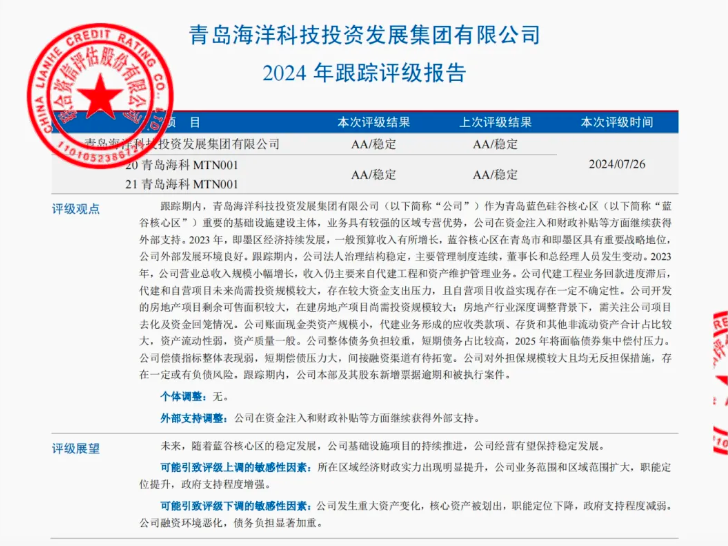Click the 上次评级结果 column header
The height and width of the screenshot is (546, 728).
coord(495,123)
